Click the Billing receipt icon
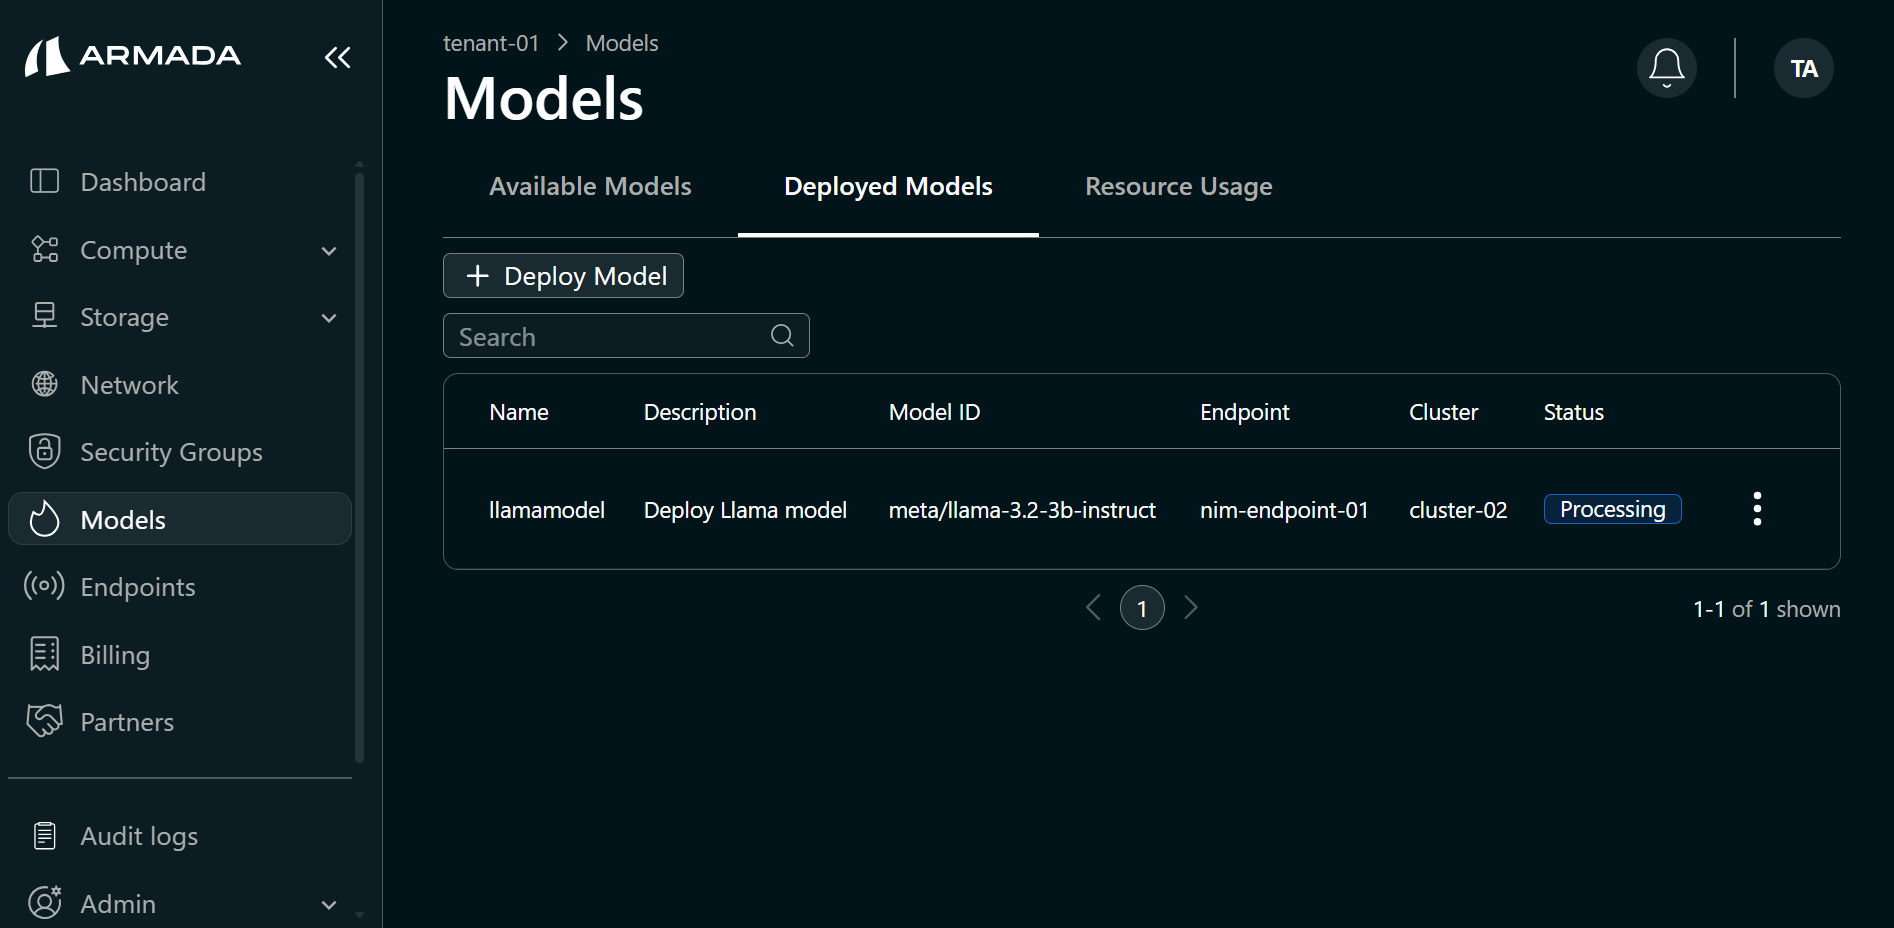This screenshot has width=1894, height=928. pos(45,653)
